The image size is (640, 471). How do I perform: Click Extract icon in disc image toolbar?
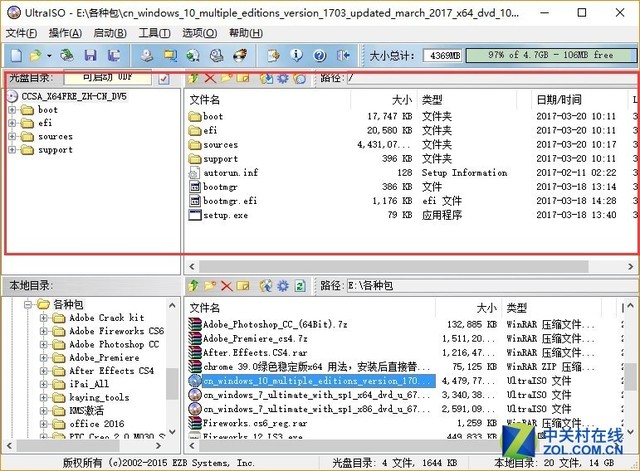(x=266, y=78)
